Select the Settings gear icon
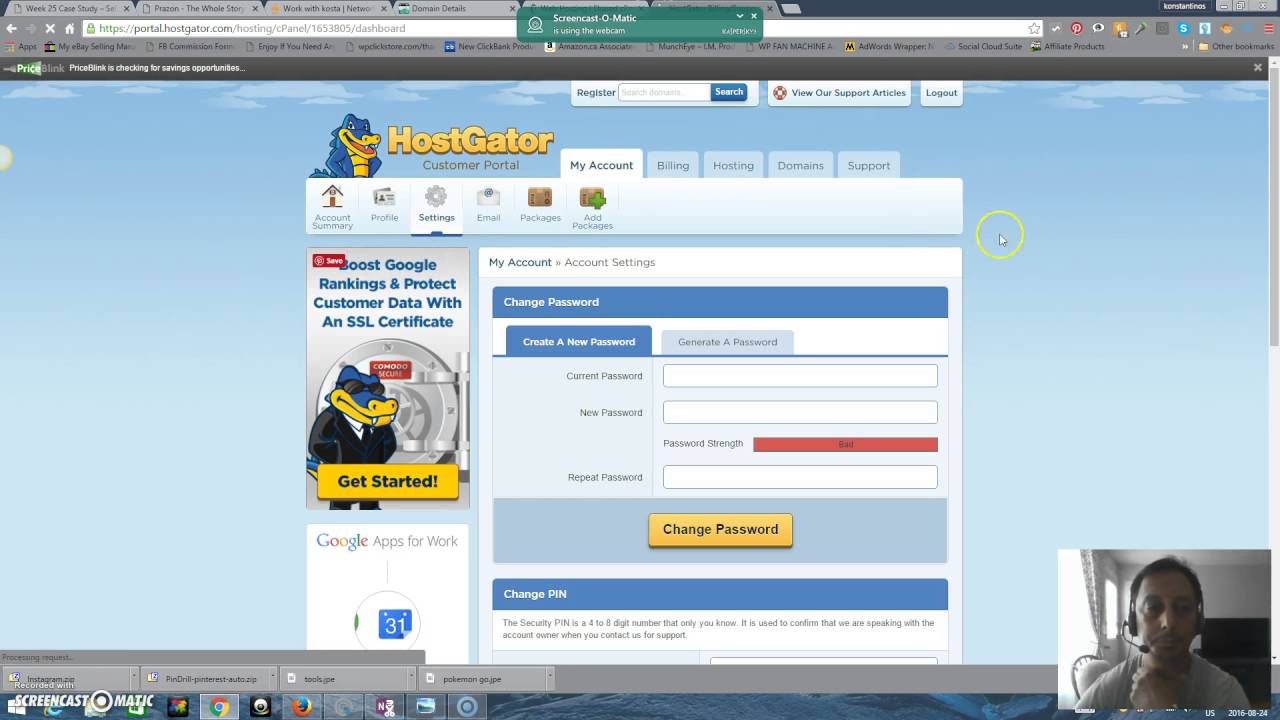The width and height of the screenshot is (1280, 720). click(x=436, y=197)
